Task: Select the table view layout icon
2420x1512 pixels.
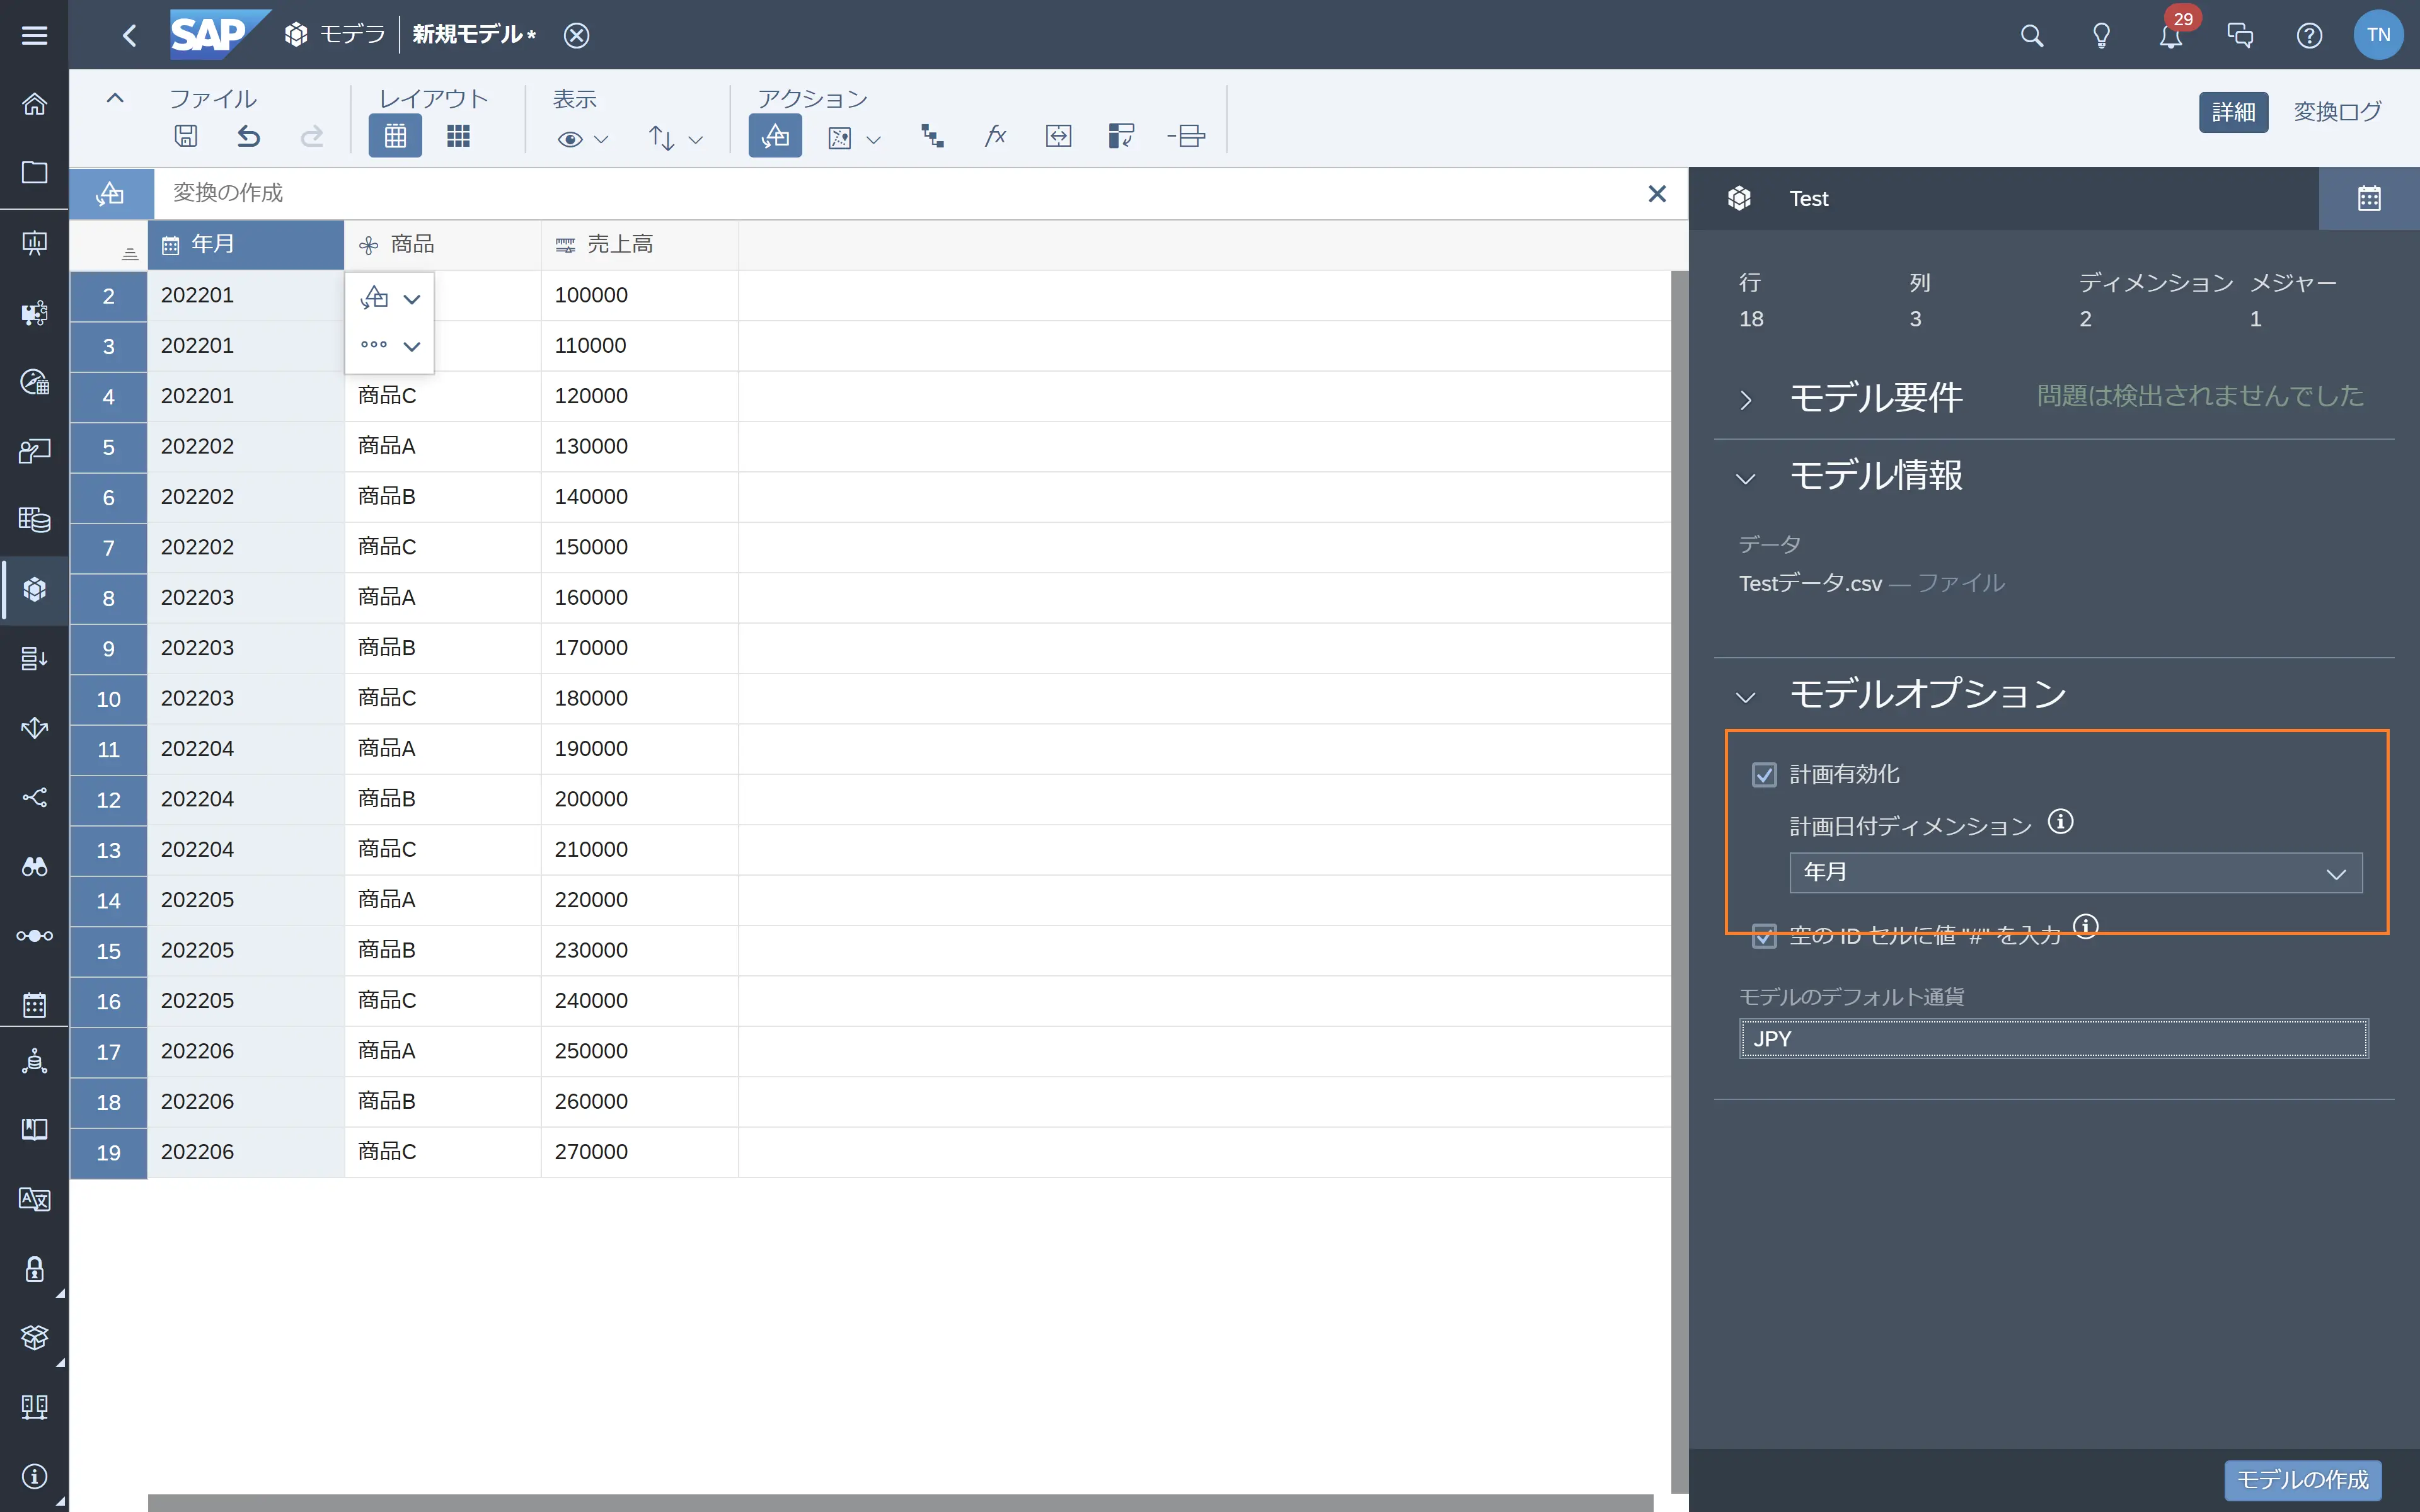Action: (395, 136)
